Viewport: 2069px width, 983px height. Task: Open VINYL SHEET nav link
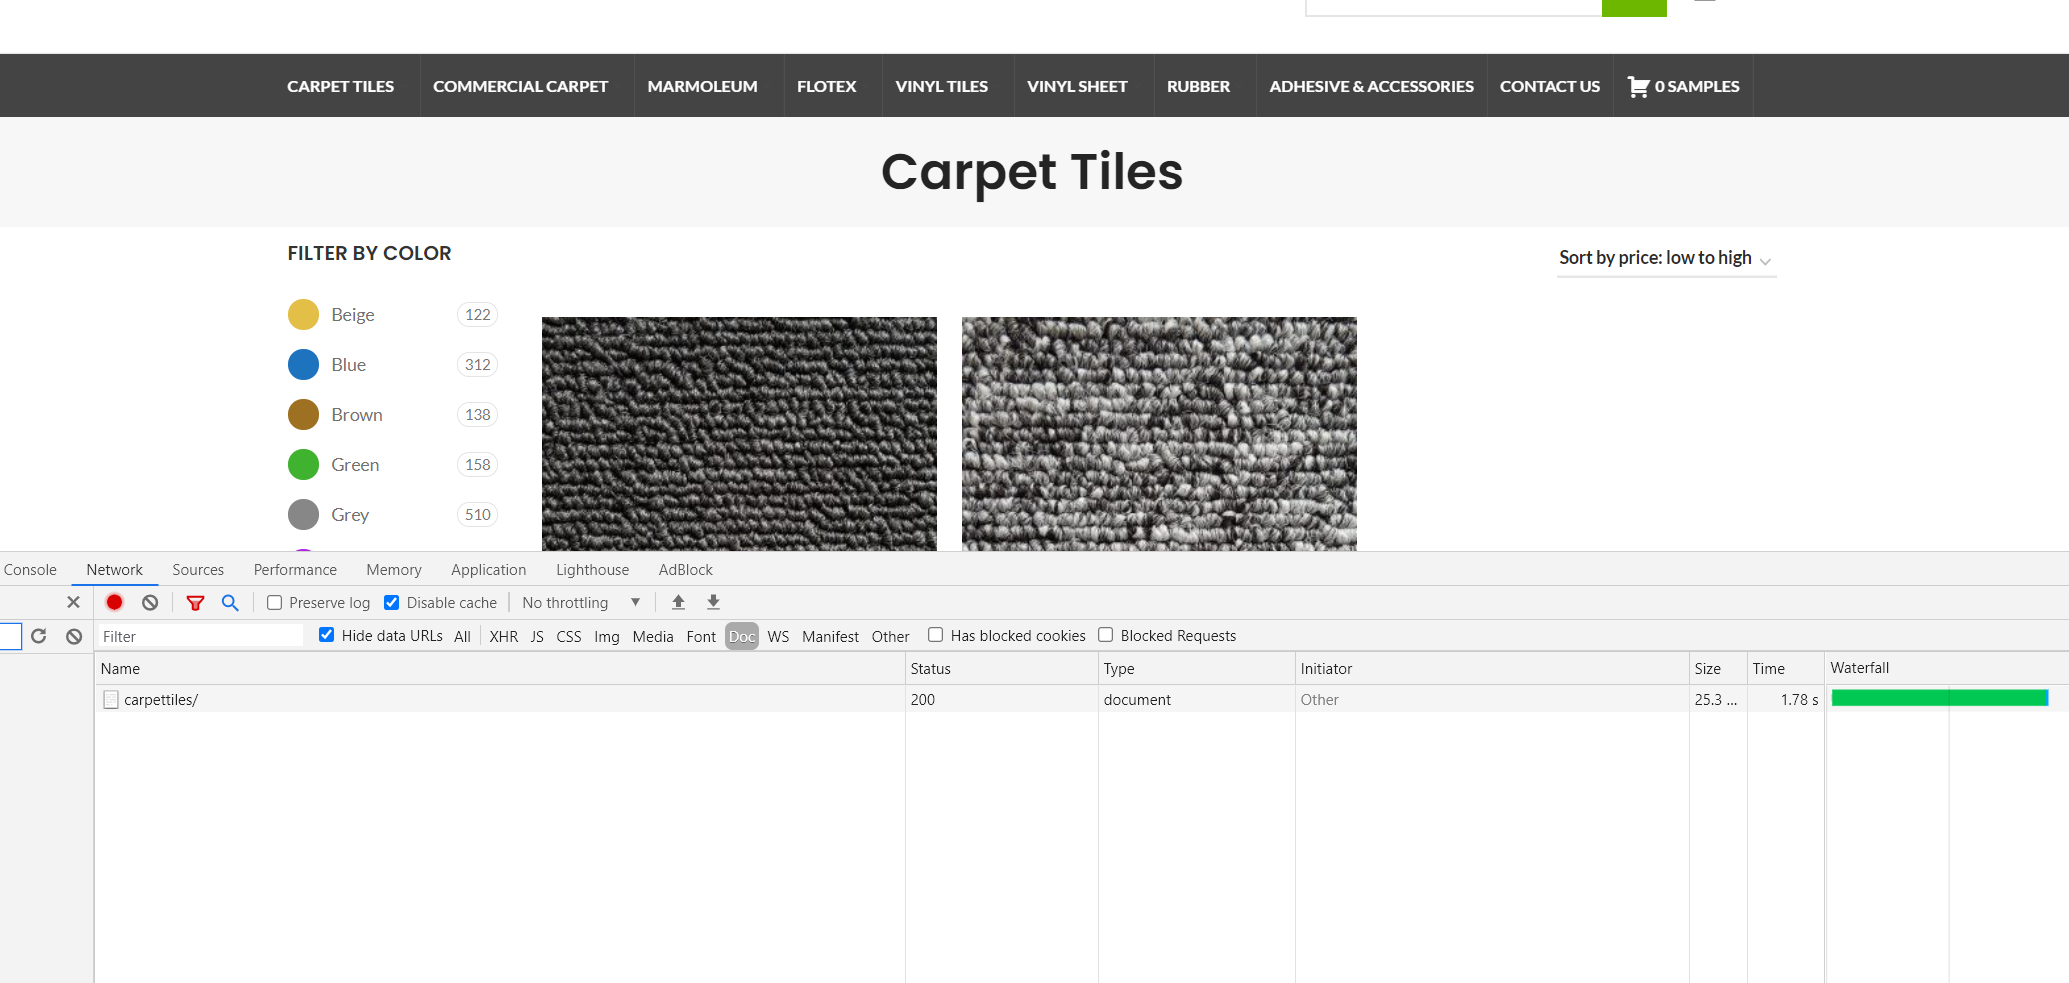coord(1077,86)
